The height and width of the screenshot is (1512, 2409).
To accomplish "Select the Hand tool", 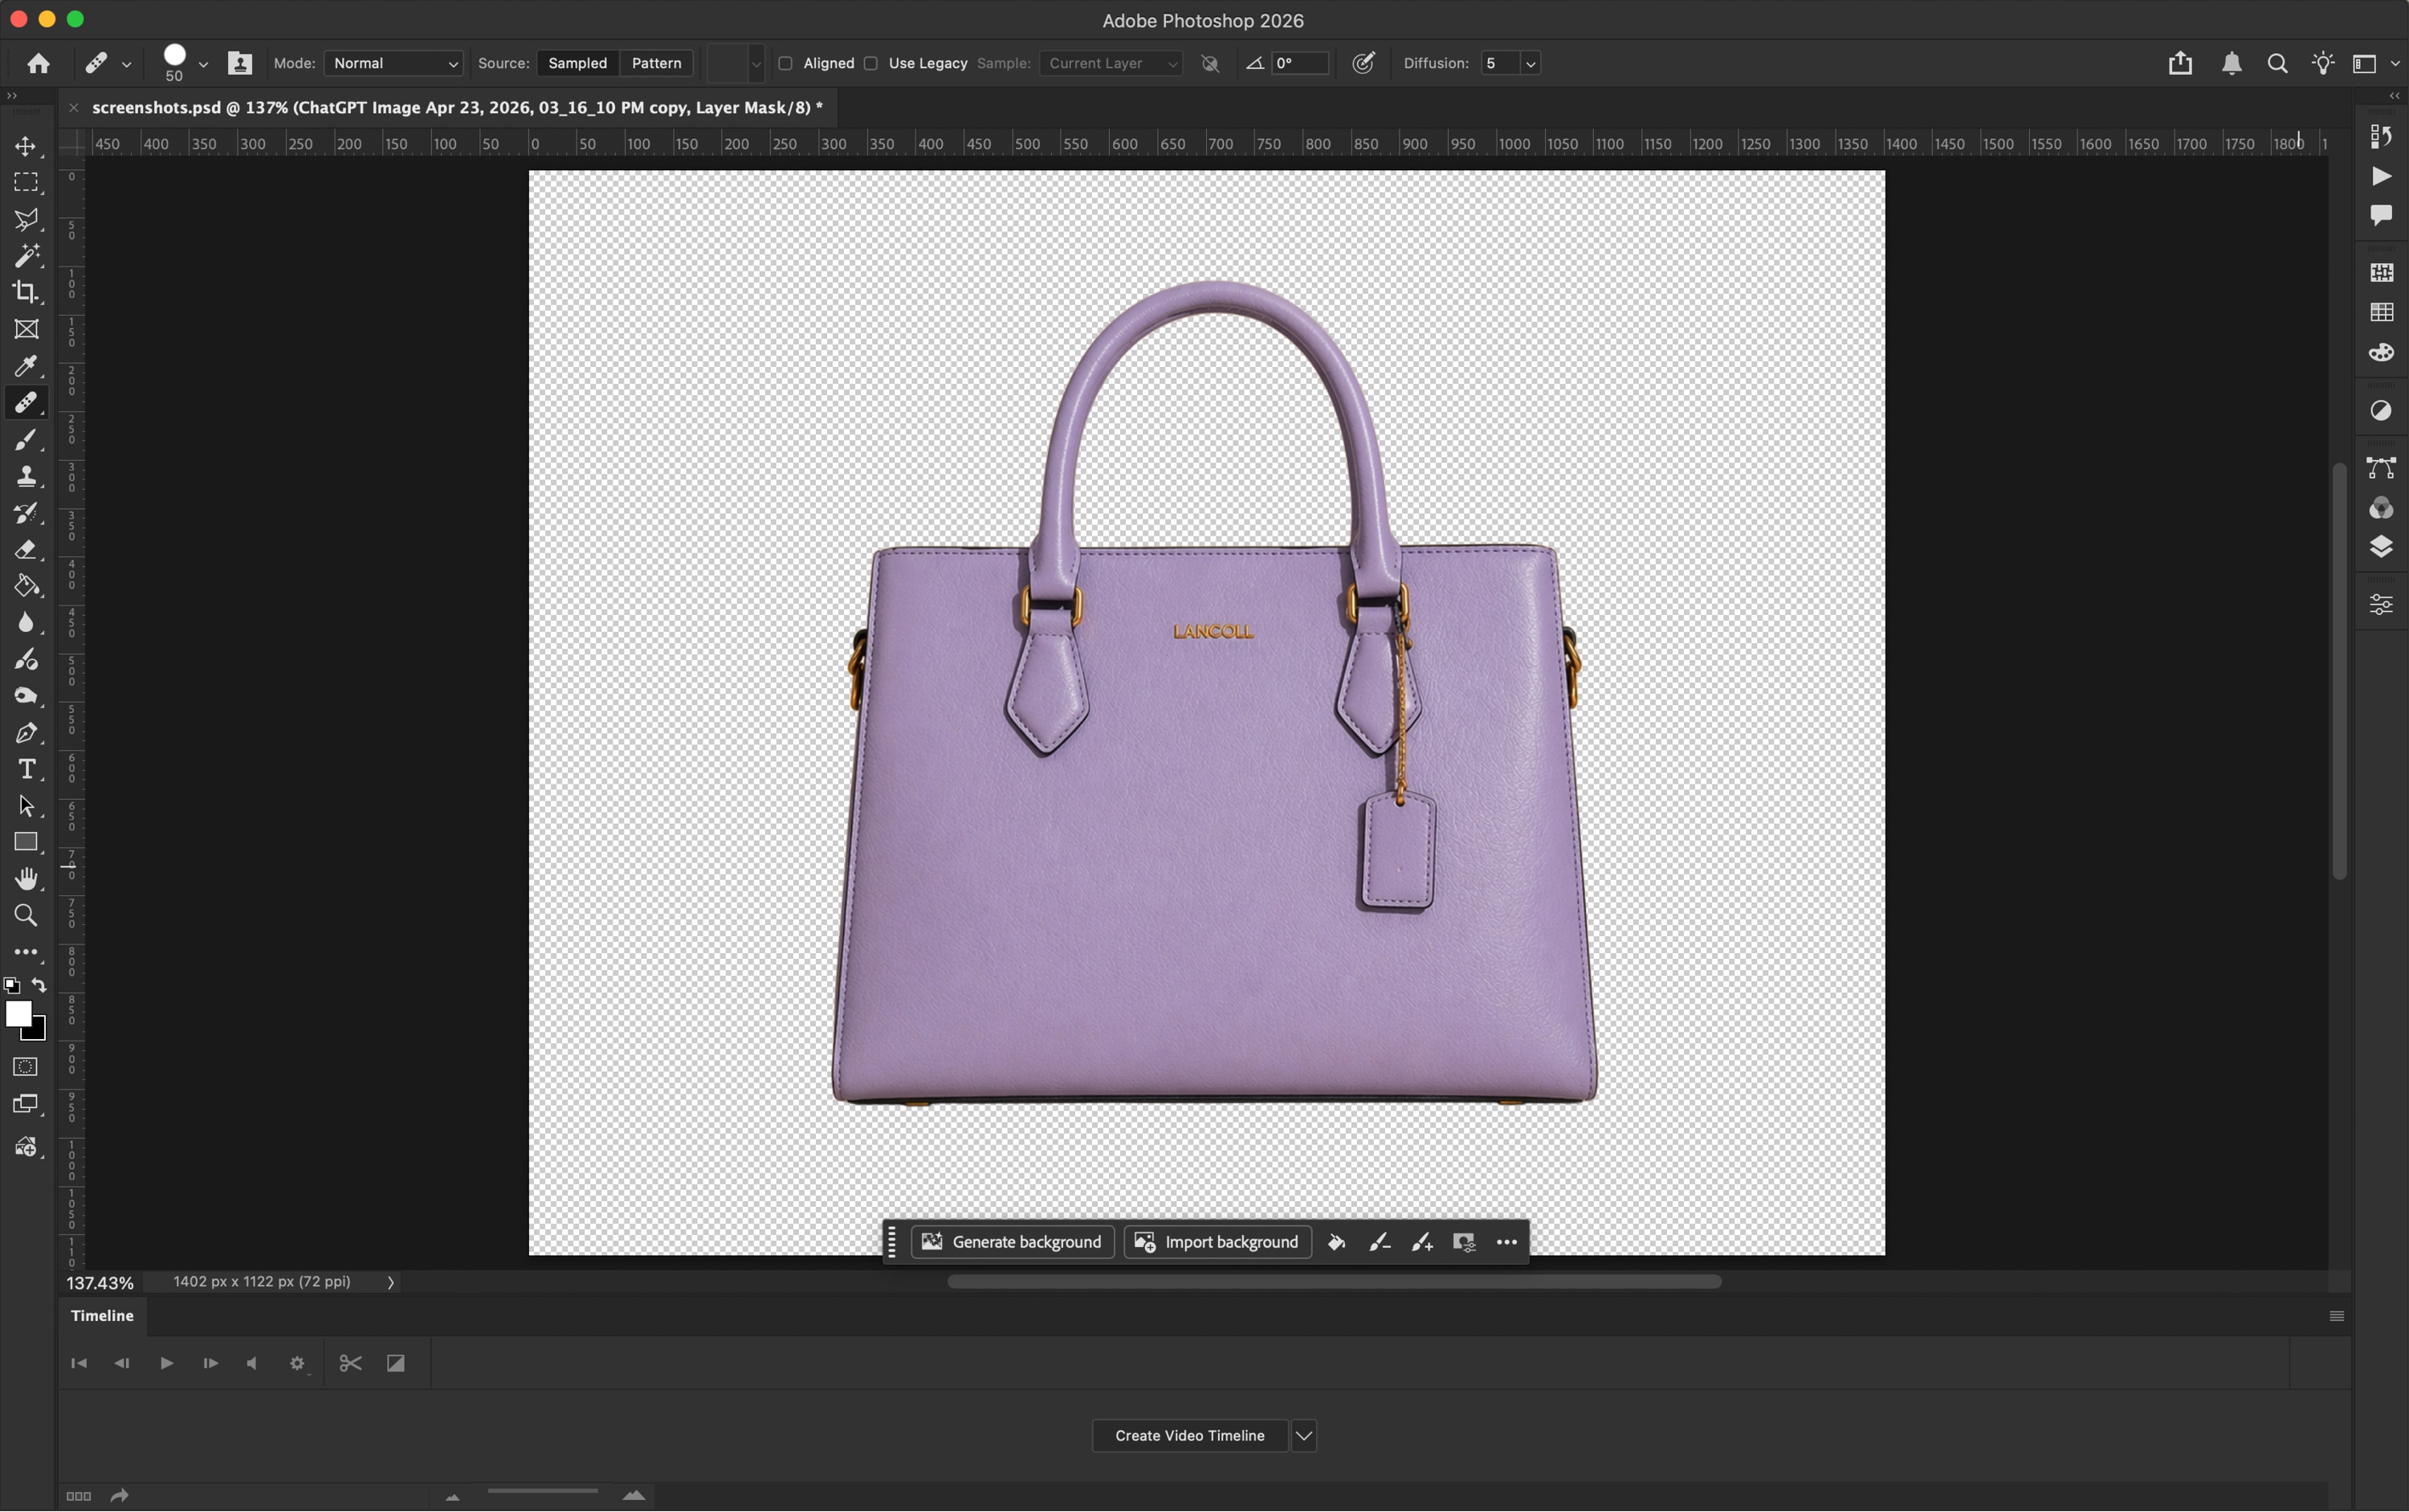I will [26, 879].
